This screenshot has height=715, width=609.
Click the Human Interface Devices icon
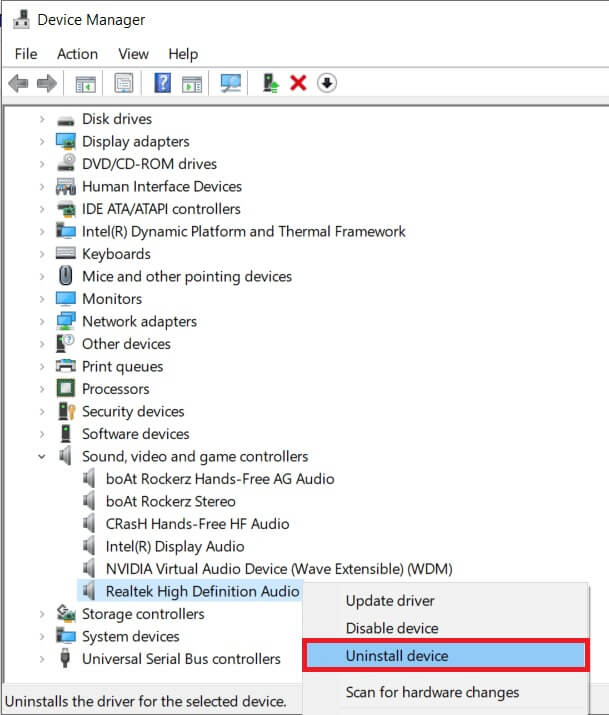[66, 186]
